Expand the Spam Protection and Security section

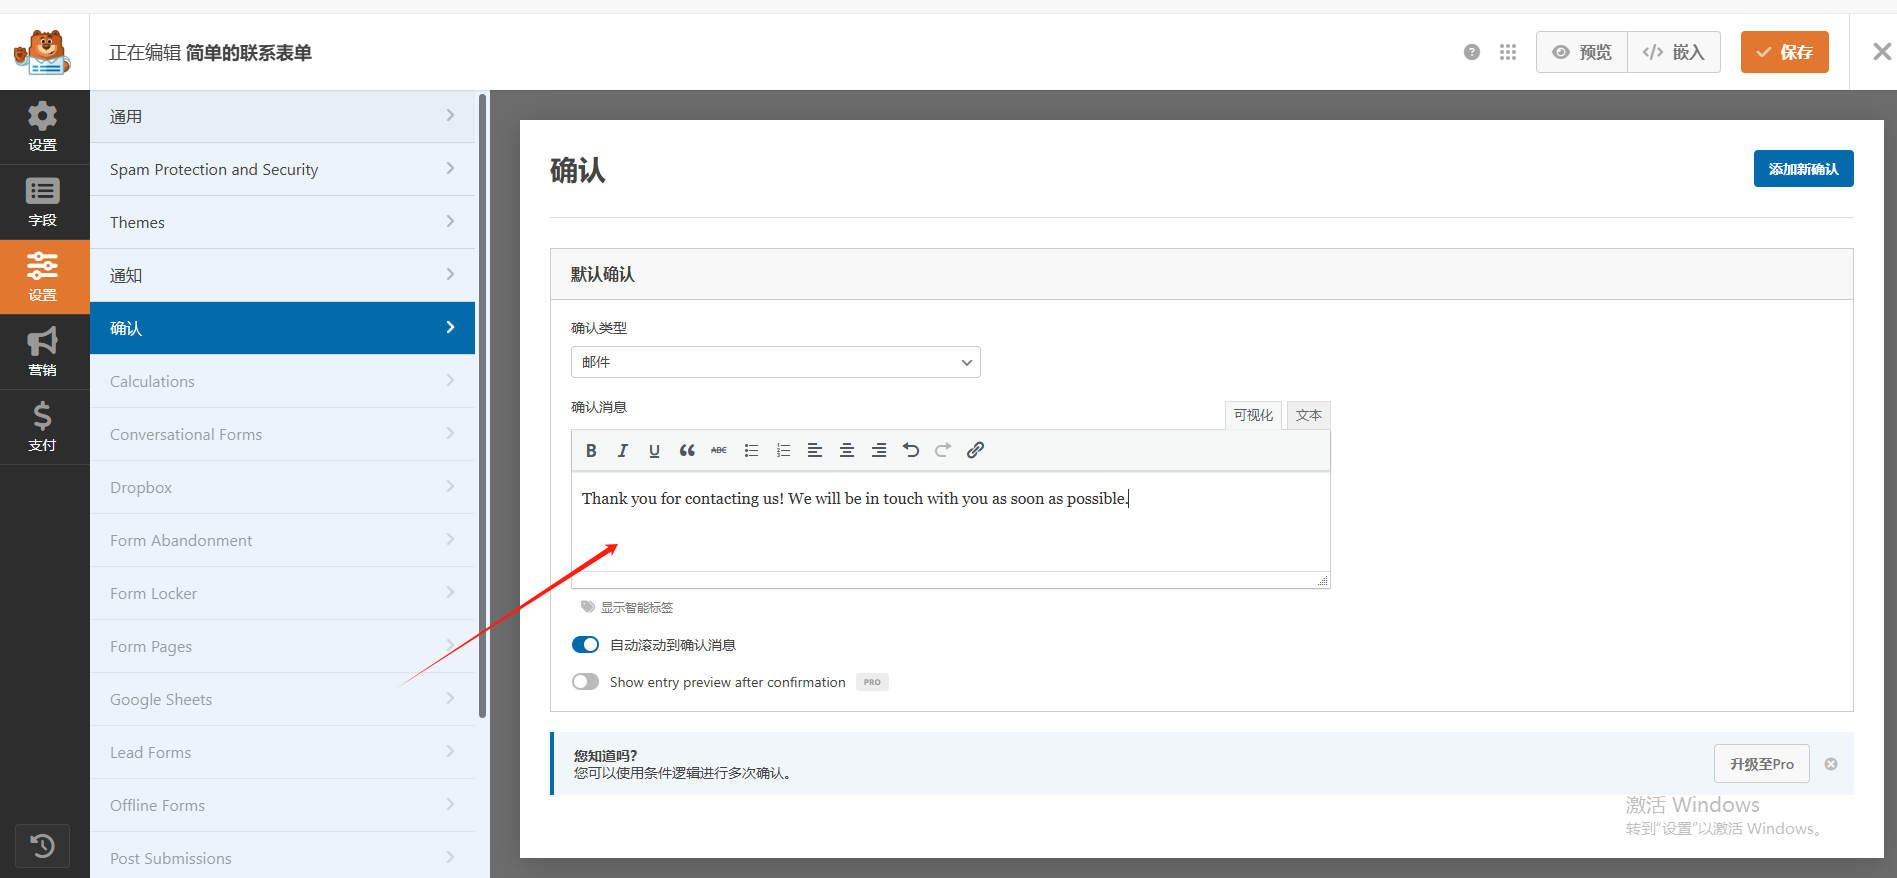coord(282,169)
